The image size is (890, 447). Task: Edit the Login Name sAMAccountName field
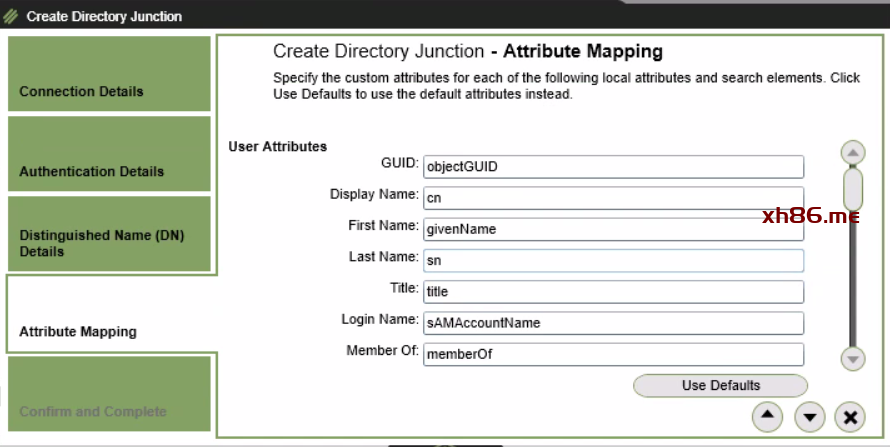pos(613,323)
